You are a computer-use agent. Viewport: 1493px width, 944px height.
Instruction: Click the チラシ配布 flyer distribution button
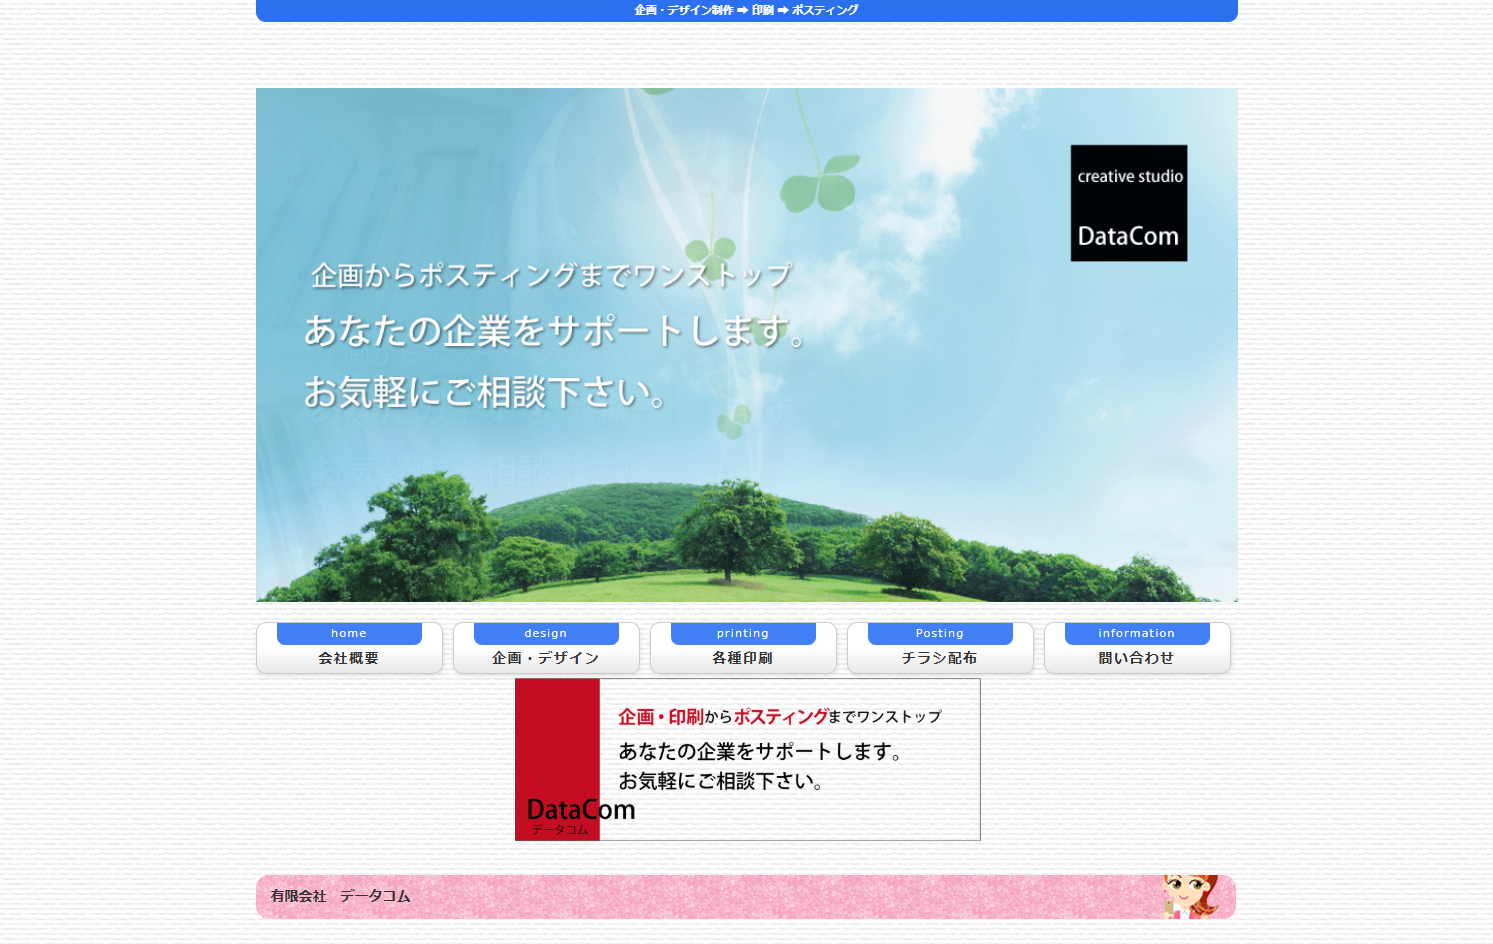[x=940, y=658]
